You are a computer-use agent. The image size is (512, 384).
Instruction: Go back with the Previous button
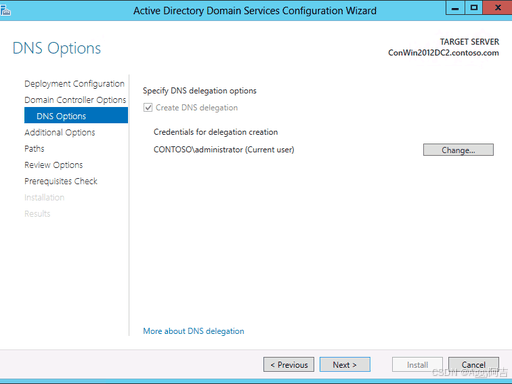(x=289, y=365)
